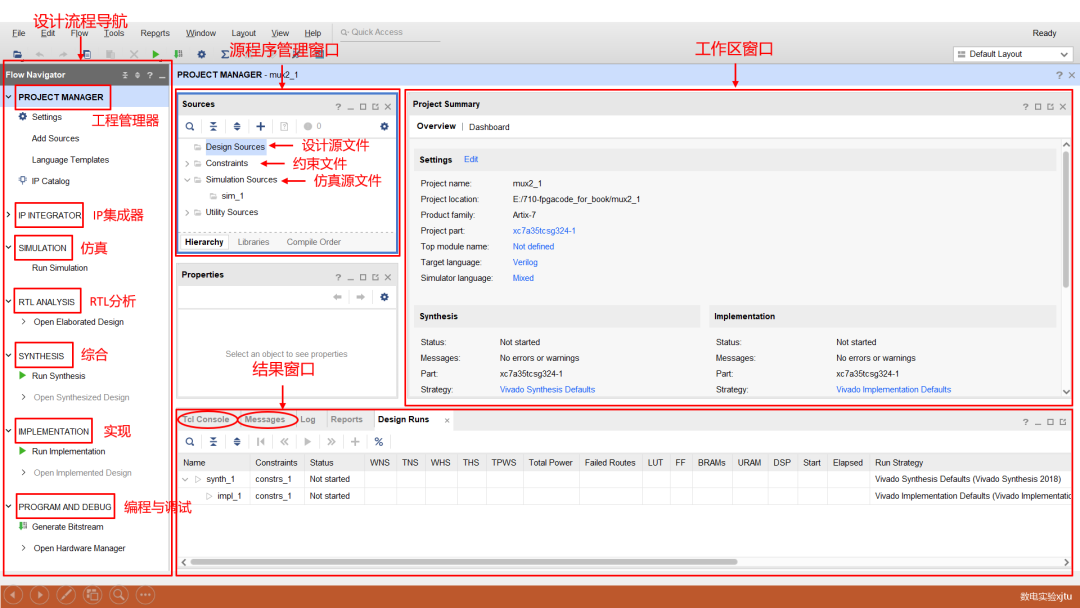Click the green run button in main toolbar
The height and width of the screenshot is (608, 1080).
pyautogui.click(x=156, y=54)
